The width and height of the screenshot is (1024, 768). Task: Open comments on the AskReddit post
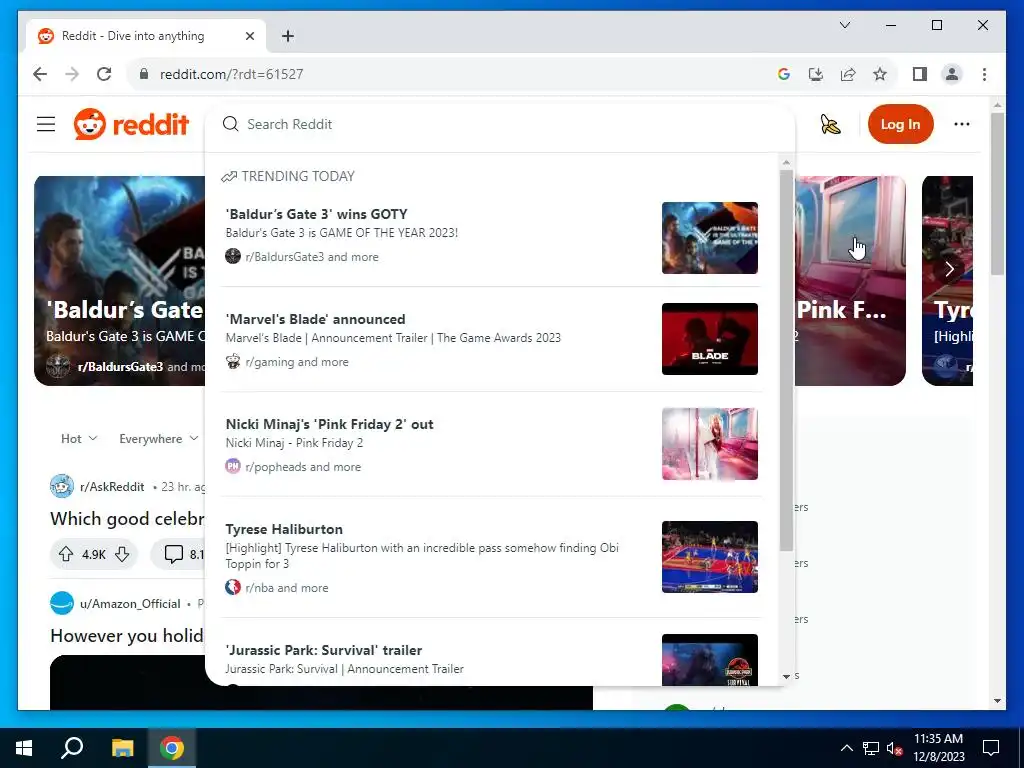pyautogui.click(x=178, y=554)
